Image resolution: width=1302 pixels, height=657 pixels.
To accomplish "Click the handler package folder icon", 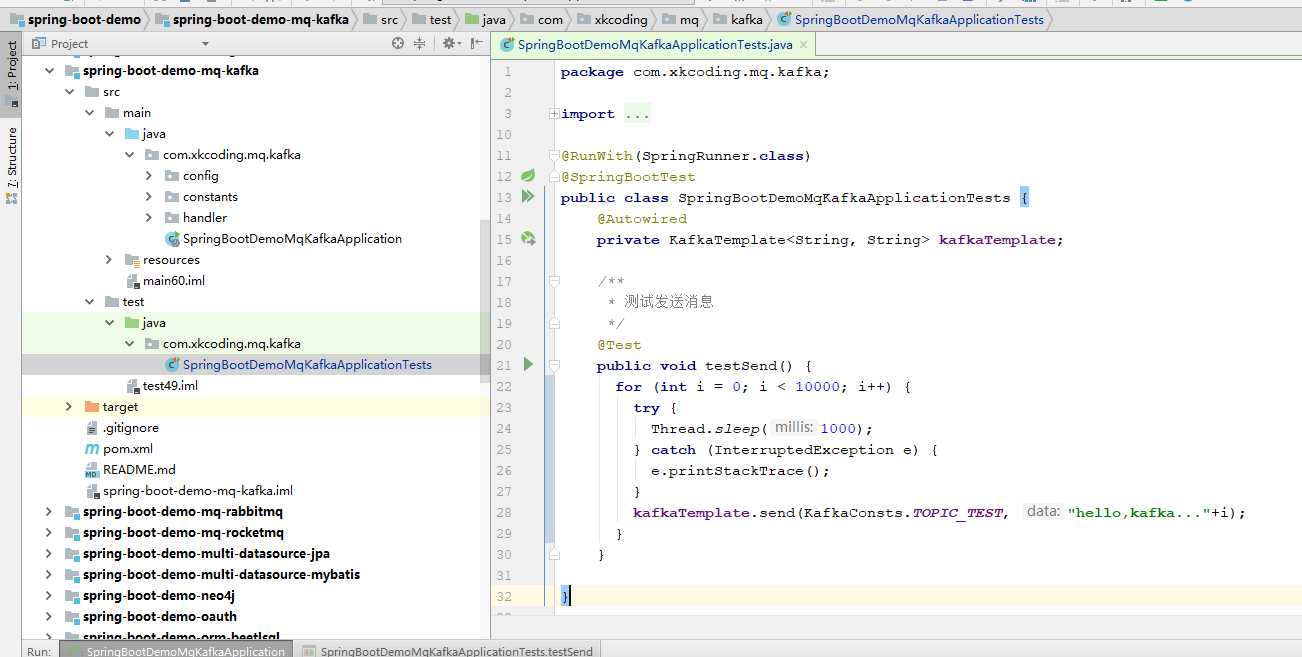I will click(x=172, y=218).
